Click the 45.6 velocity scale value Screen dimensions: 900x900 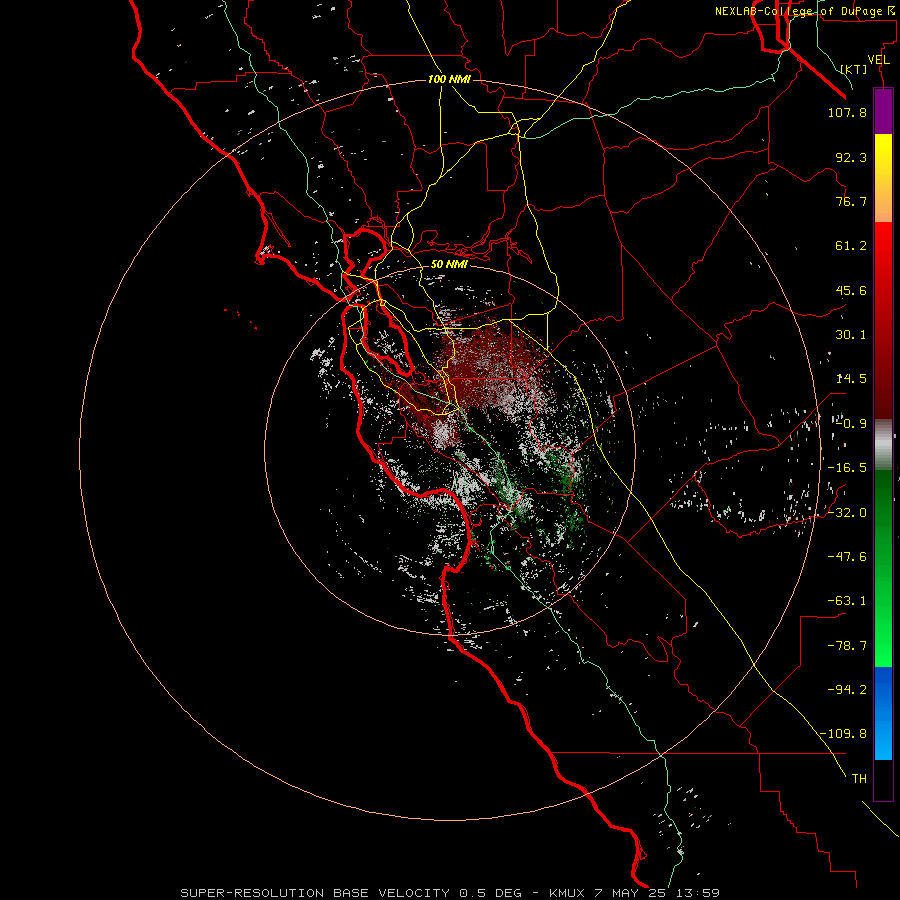(851, 290)
